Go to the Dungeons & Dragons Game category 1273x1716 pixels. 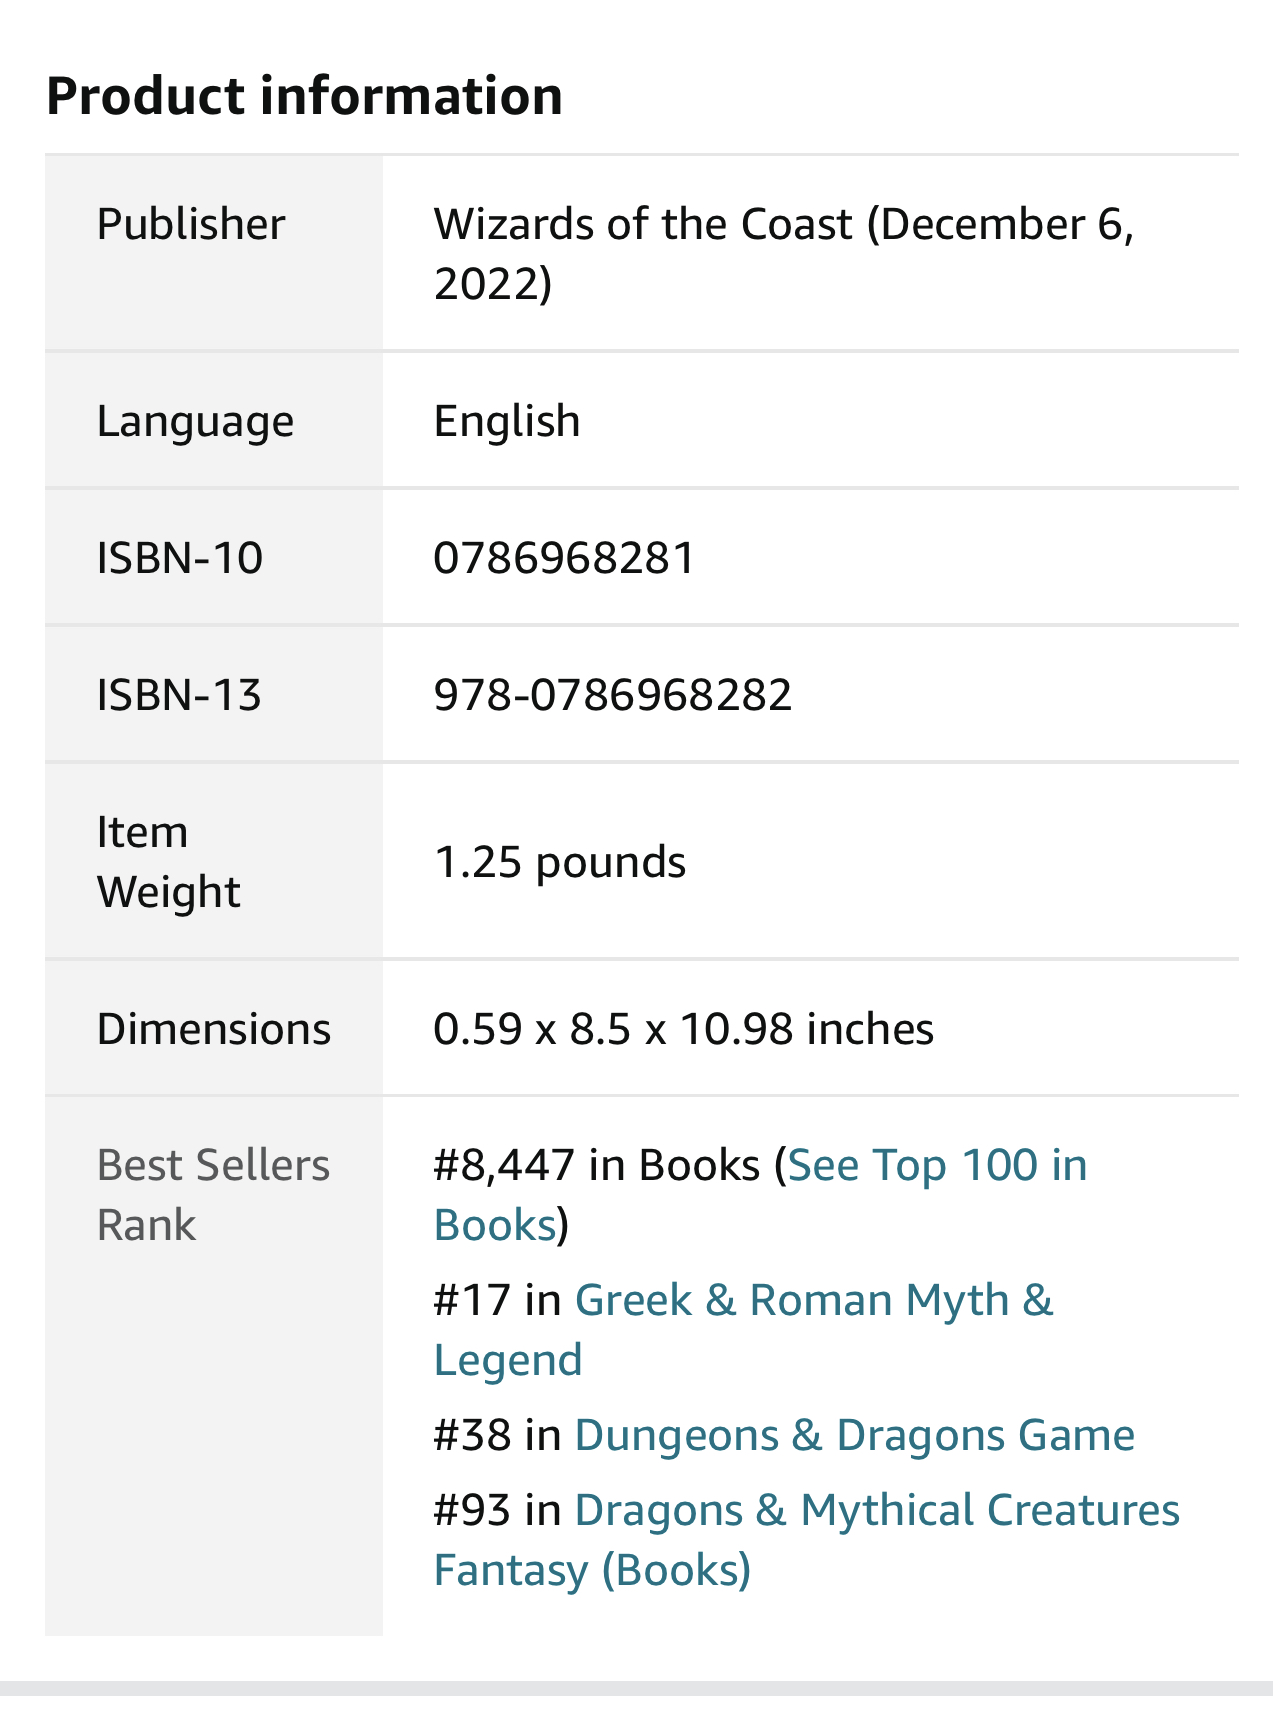pyautogui.click(x=854, y=1436)
